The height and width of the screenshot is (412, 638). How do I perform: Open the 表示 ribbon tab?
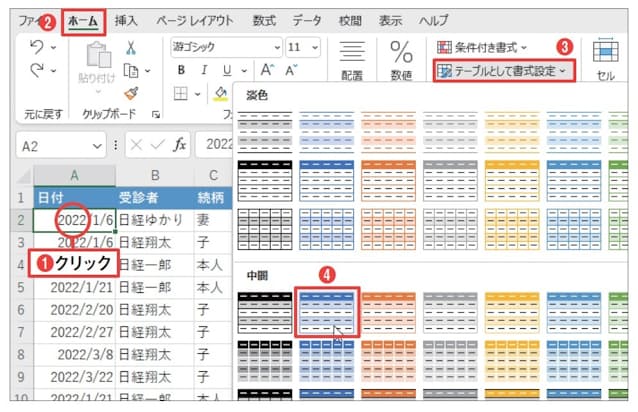click(390, 20)
